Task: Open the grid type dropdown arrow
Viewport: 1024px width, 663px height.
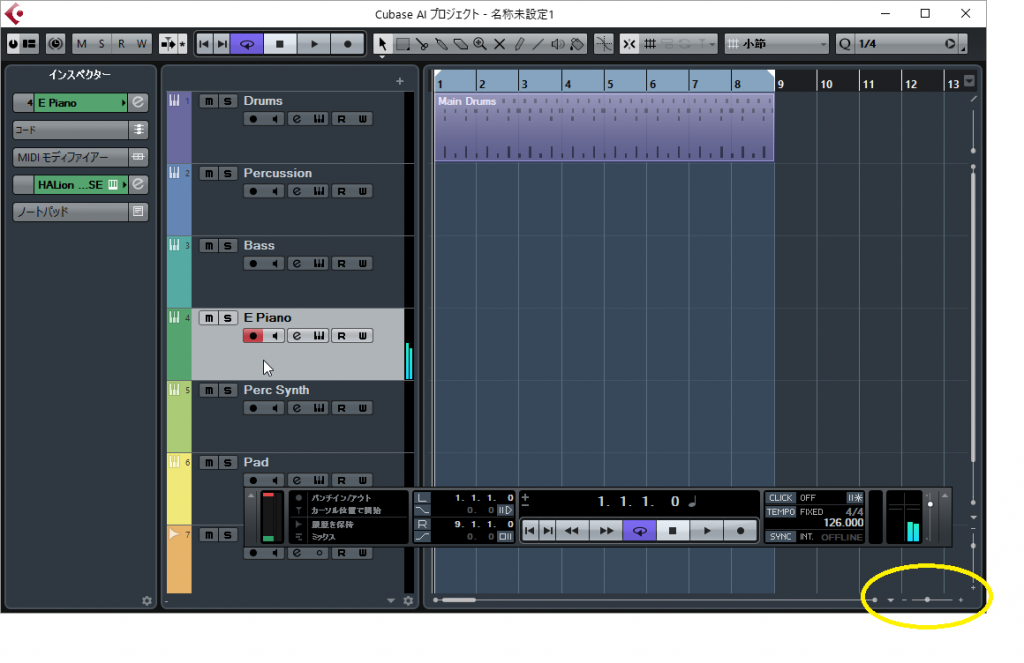Action: [x=710, y=44]
